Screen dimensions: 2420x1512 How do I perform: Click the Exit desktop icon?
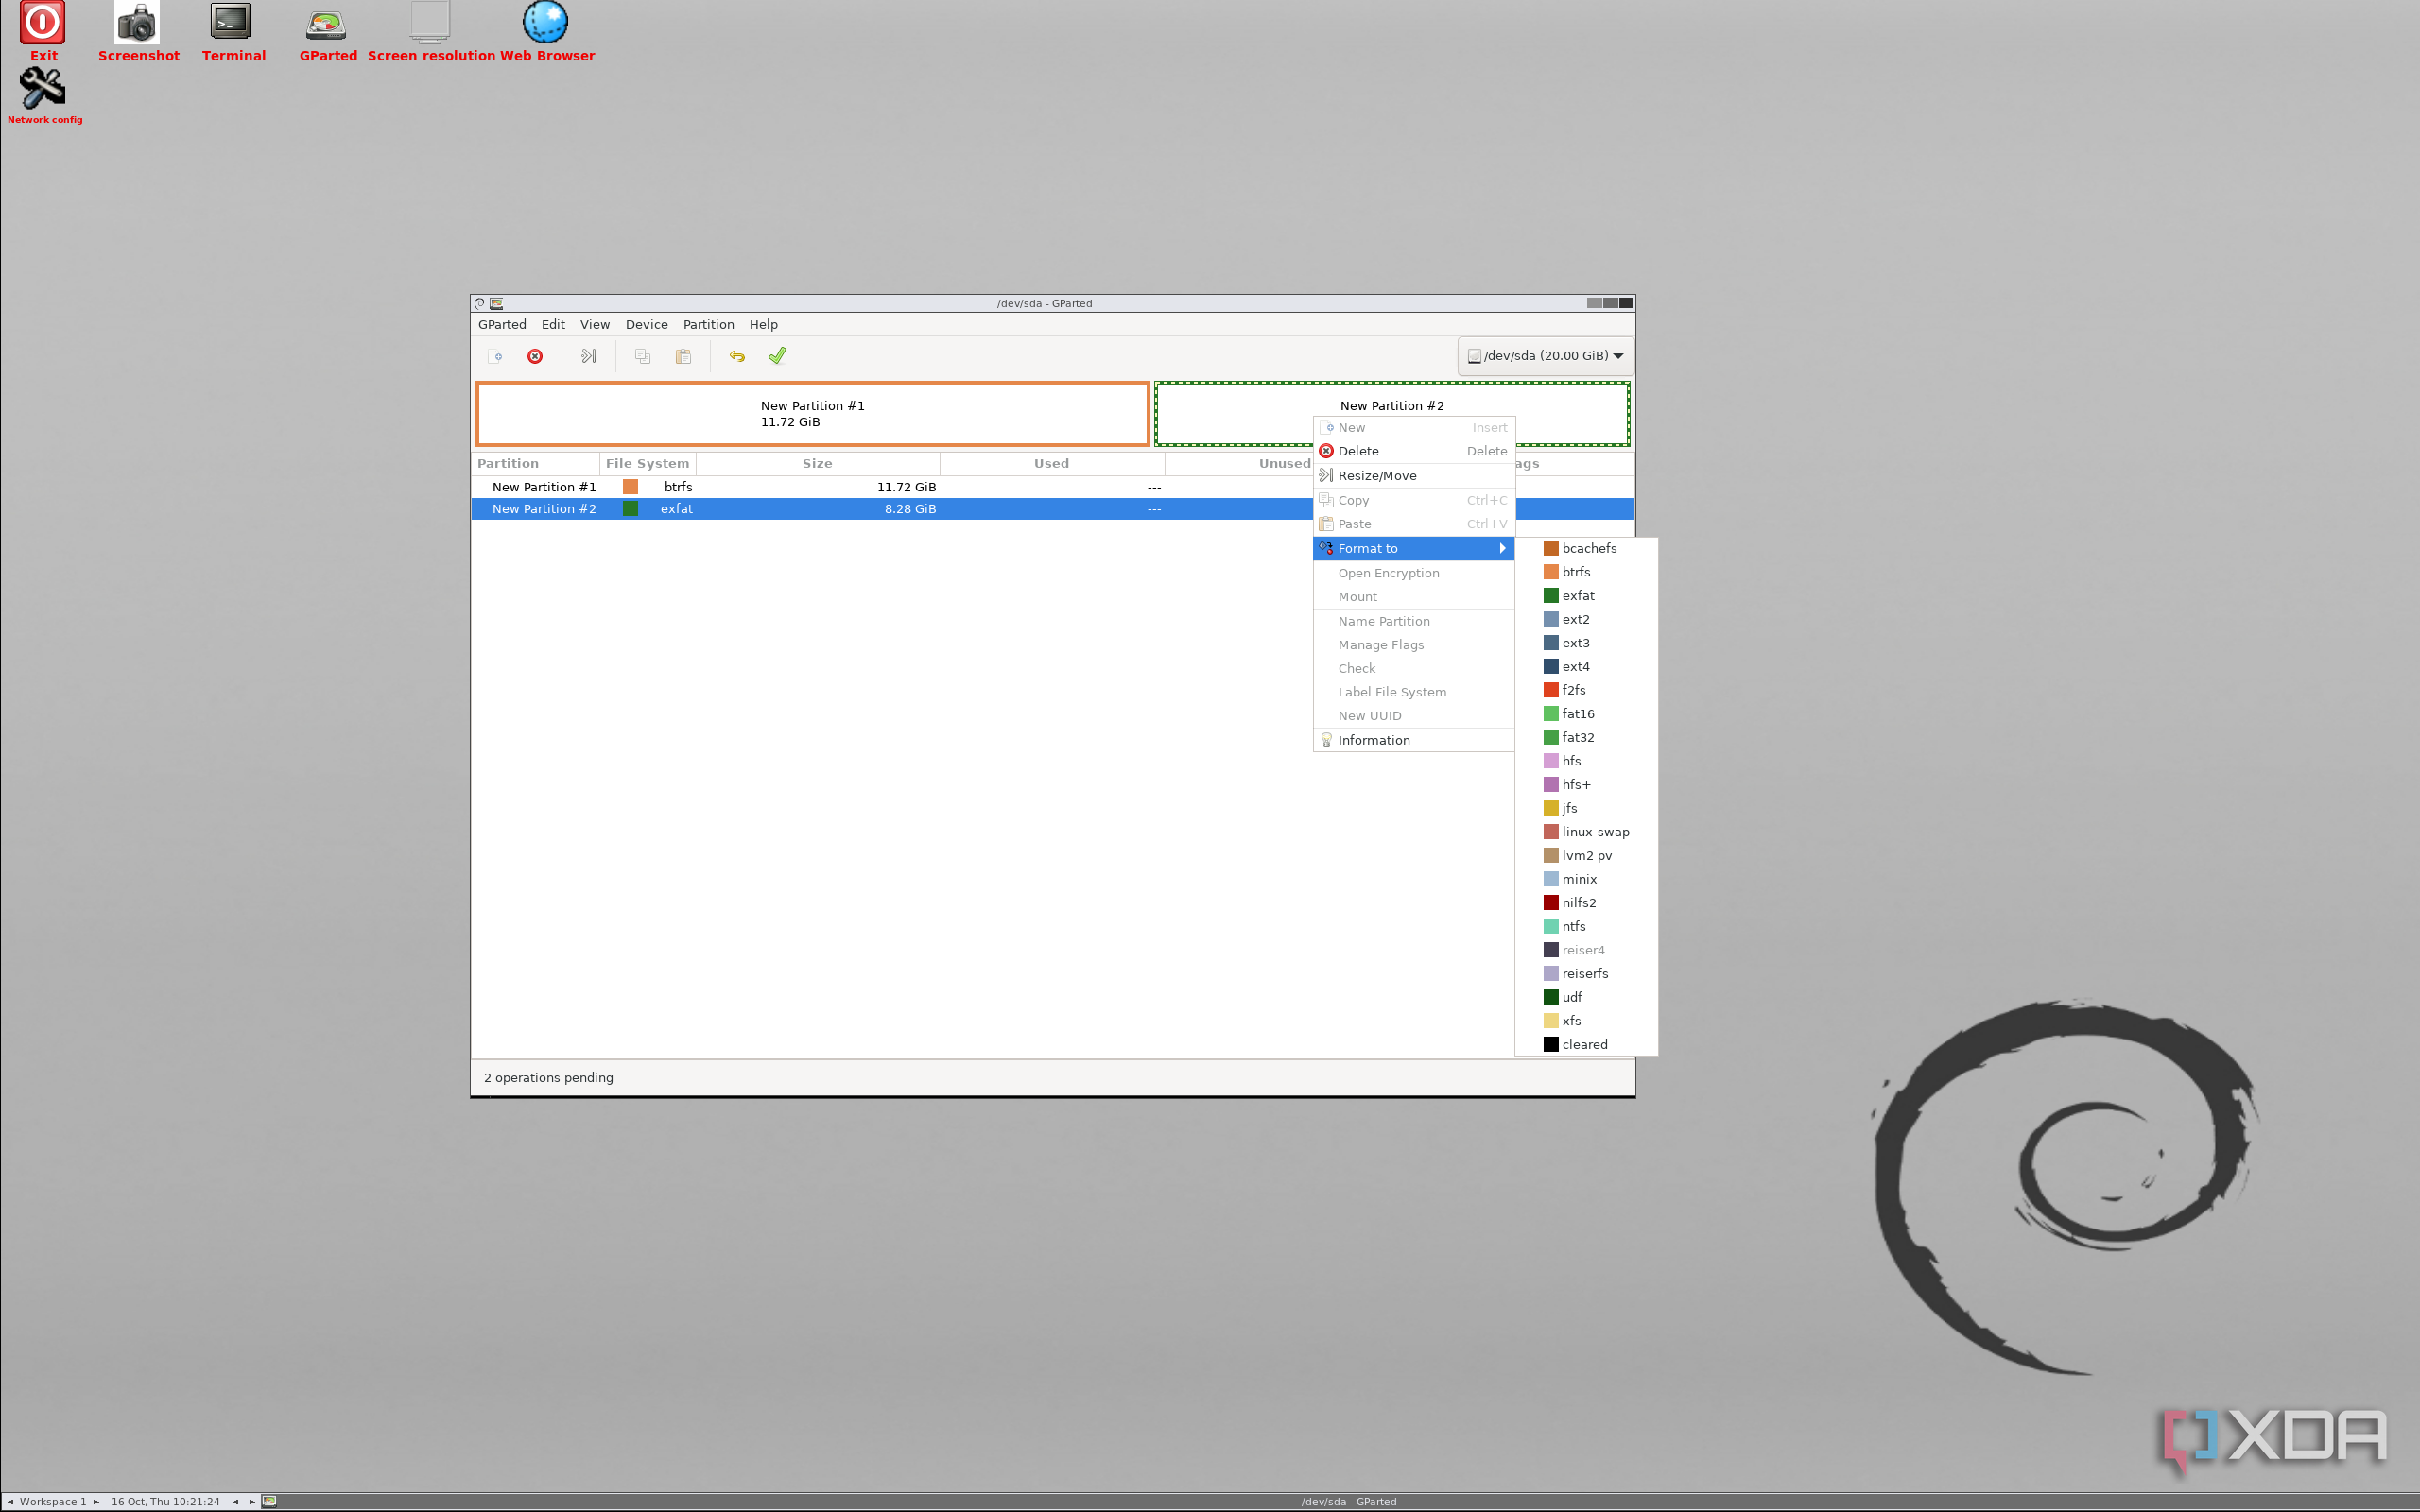[x=43, y=30]
